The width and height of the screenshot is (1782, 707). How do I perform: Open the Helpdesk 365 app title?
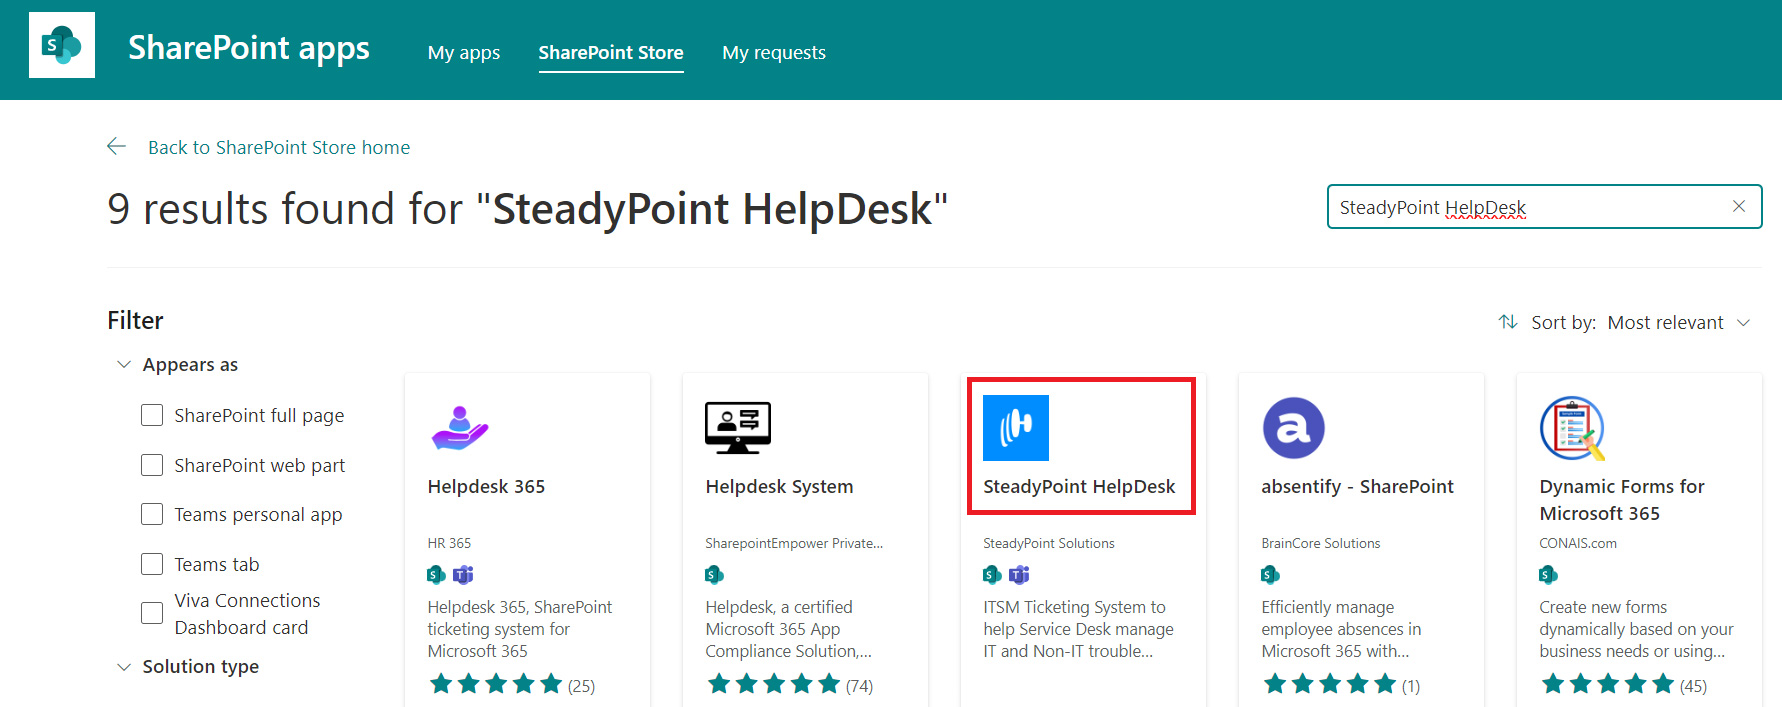(x=486, y=486)
